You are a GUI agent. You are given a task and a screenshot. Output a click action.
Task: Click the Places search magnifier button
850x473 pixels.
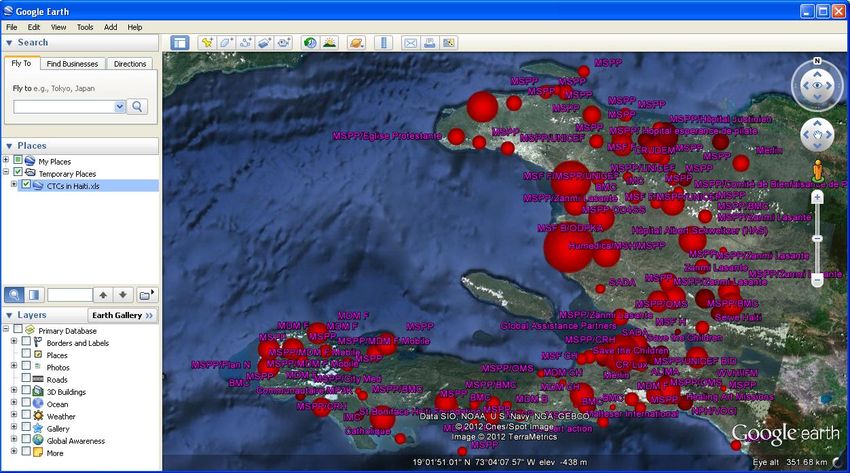(x=14, y=295)
